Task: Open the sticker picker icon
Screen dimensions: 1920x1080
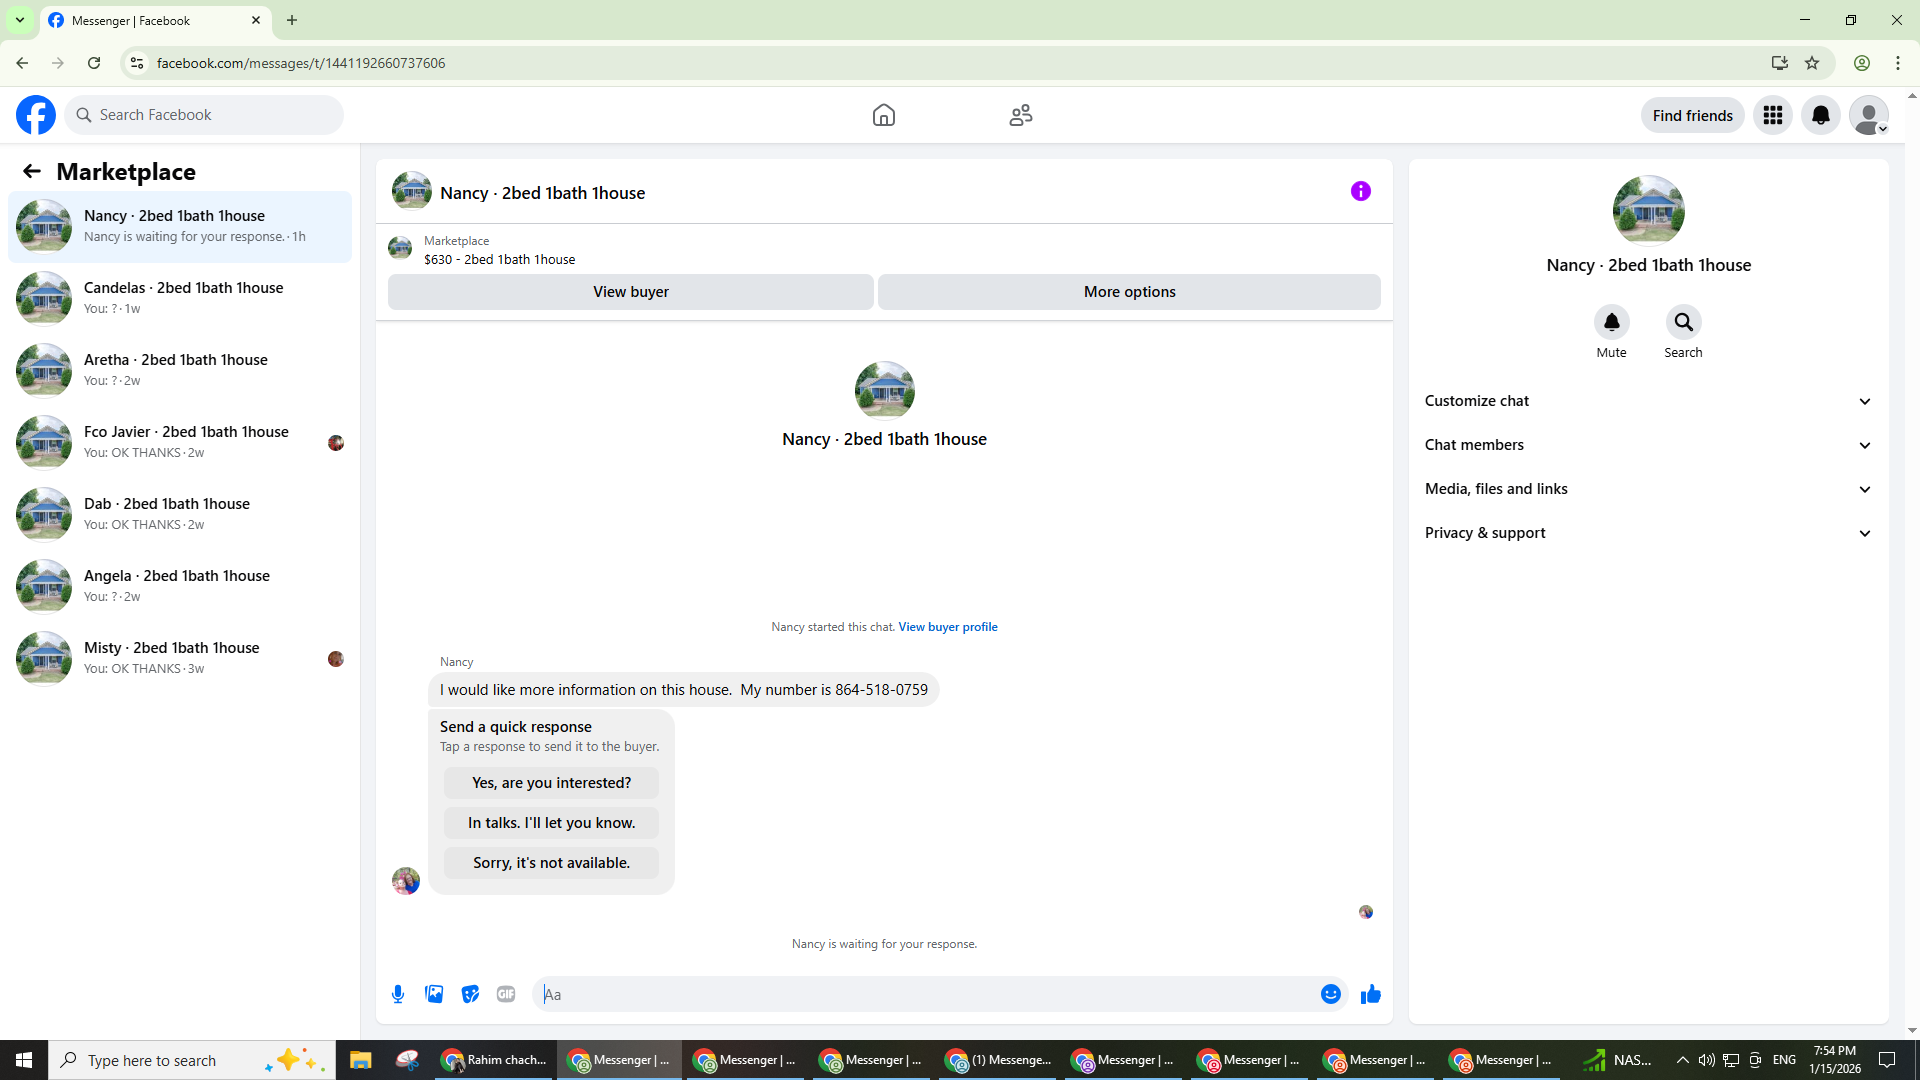Action: (x=470, y=994)
